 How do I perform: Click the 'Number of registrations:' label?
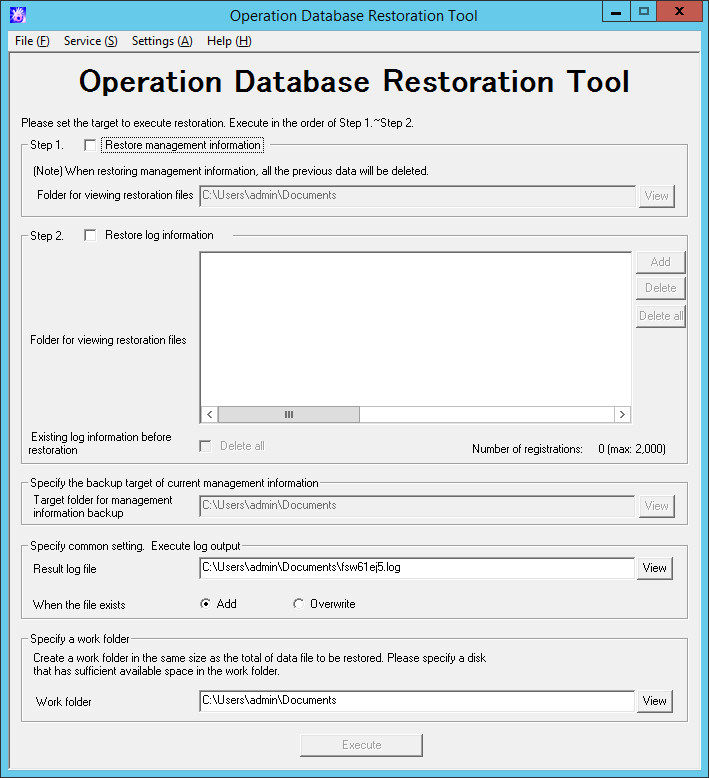tap(527, 449)
